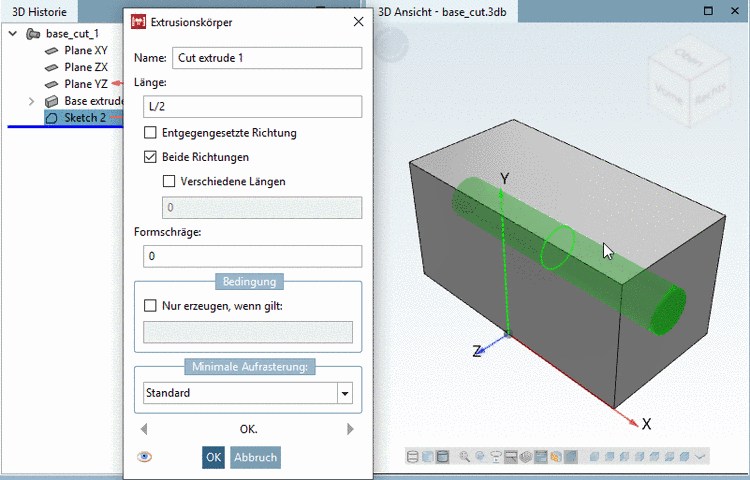Select Sketch 2 in history tree

85,118
